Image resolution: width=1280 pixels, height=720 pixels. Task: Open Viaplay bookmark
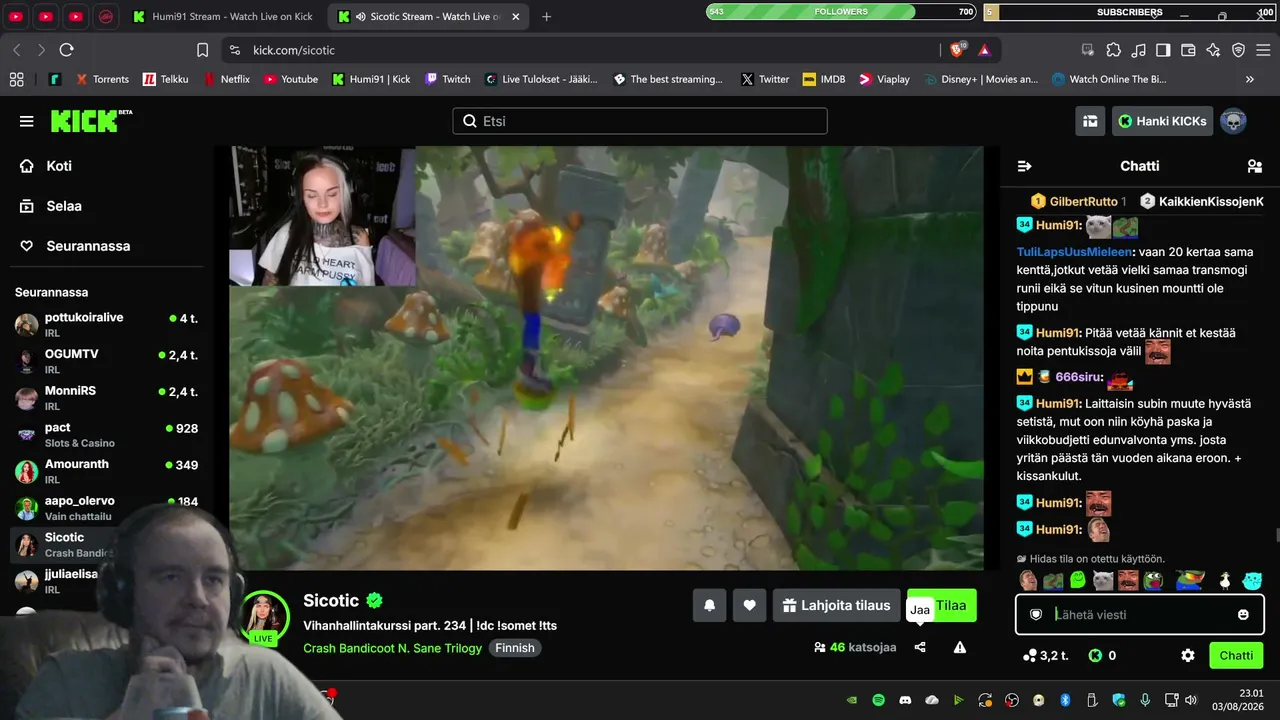coord(884,79)
